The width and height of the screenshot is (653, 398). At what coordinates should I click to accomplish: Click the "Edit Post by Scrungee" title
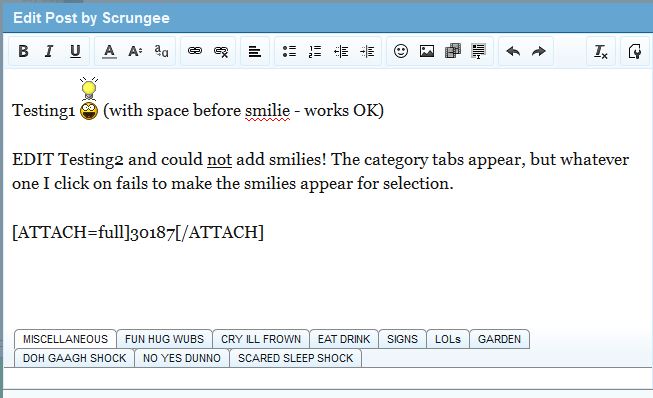pyautogui.click(x=91, y=18)
